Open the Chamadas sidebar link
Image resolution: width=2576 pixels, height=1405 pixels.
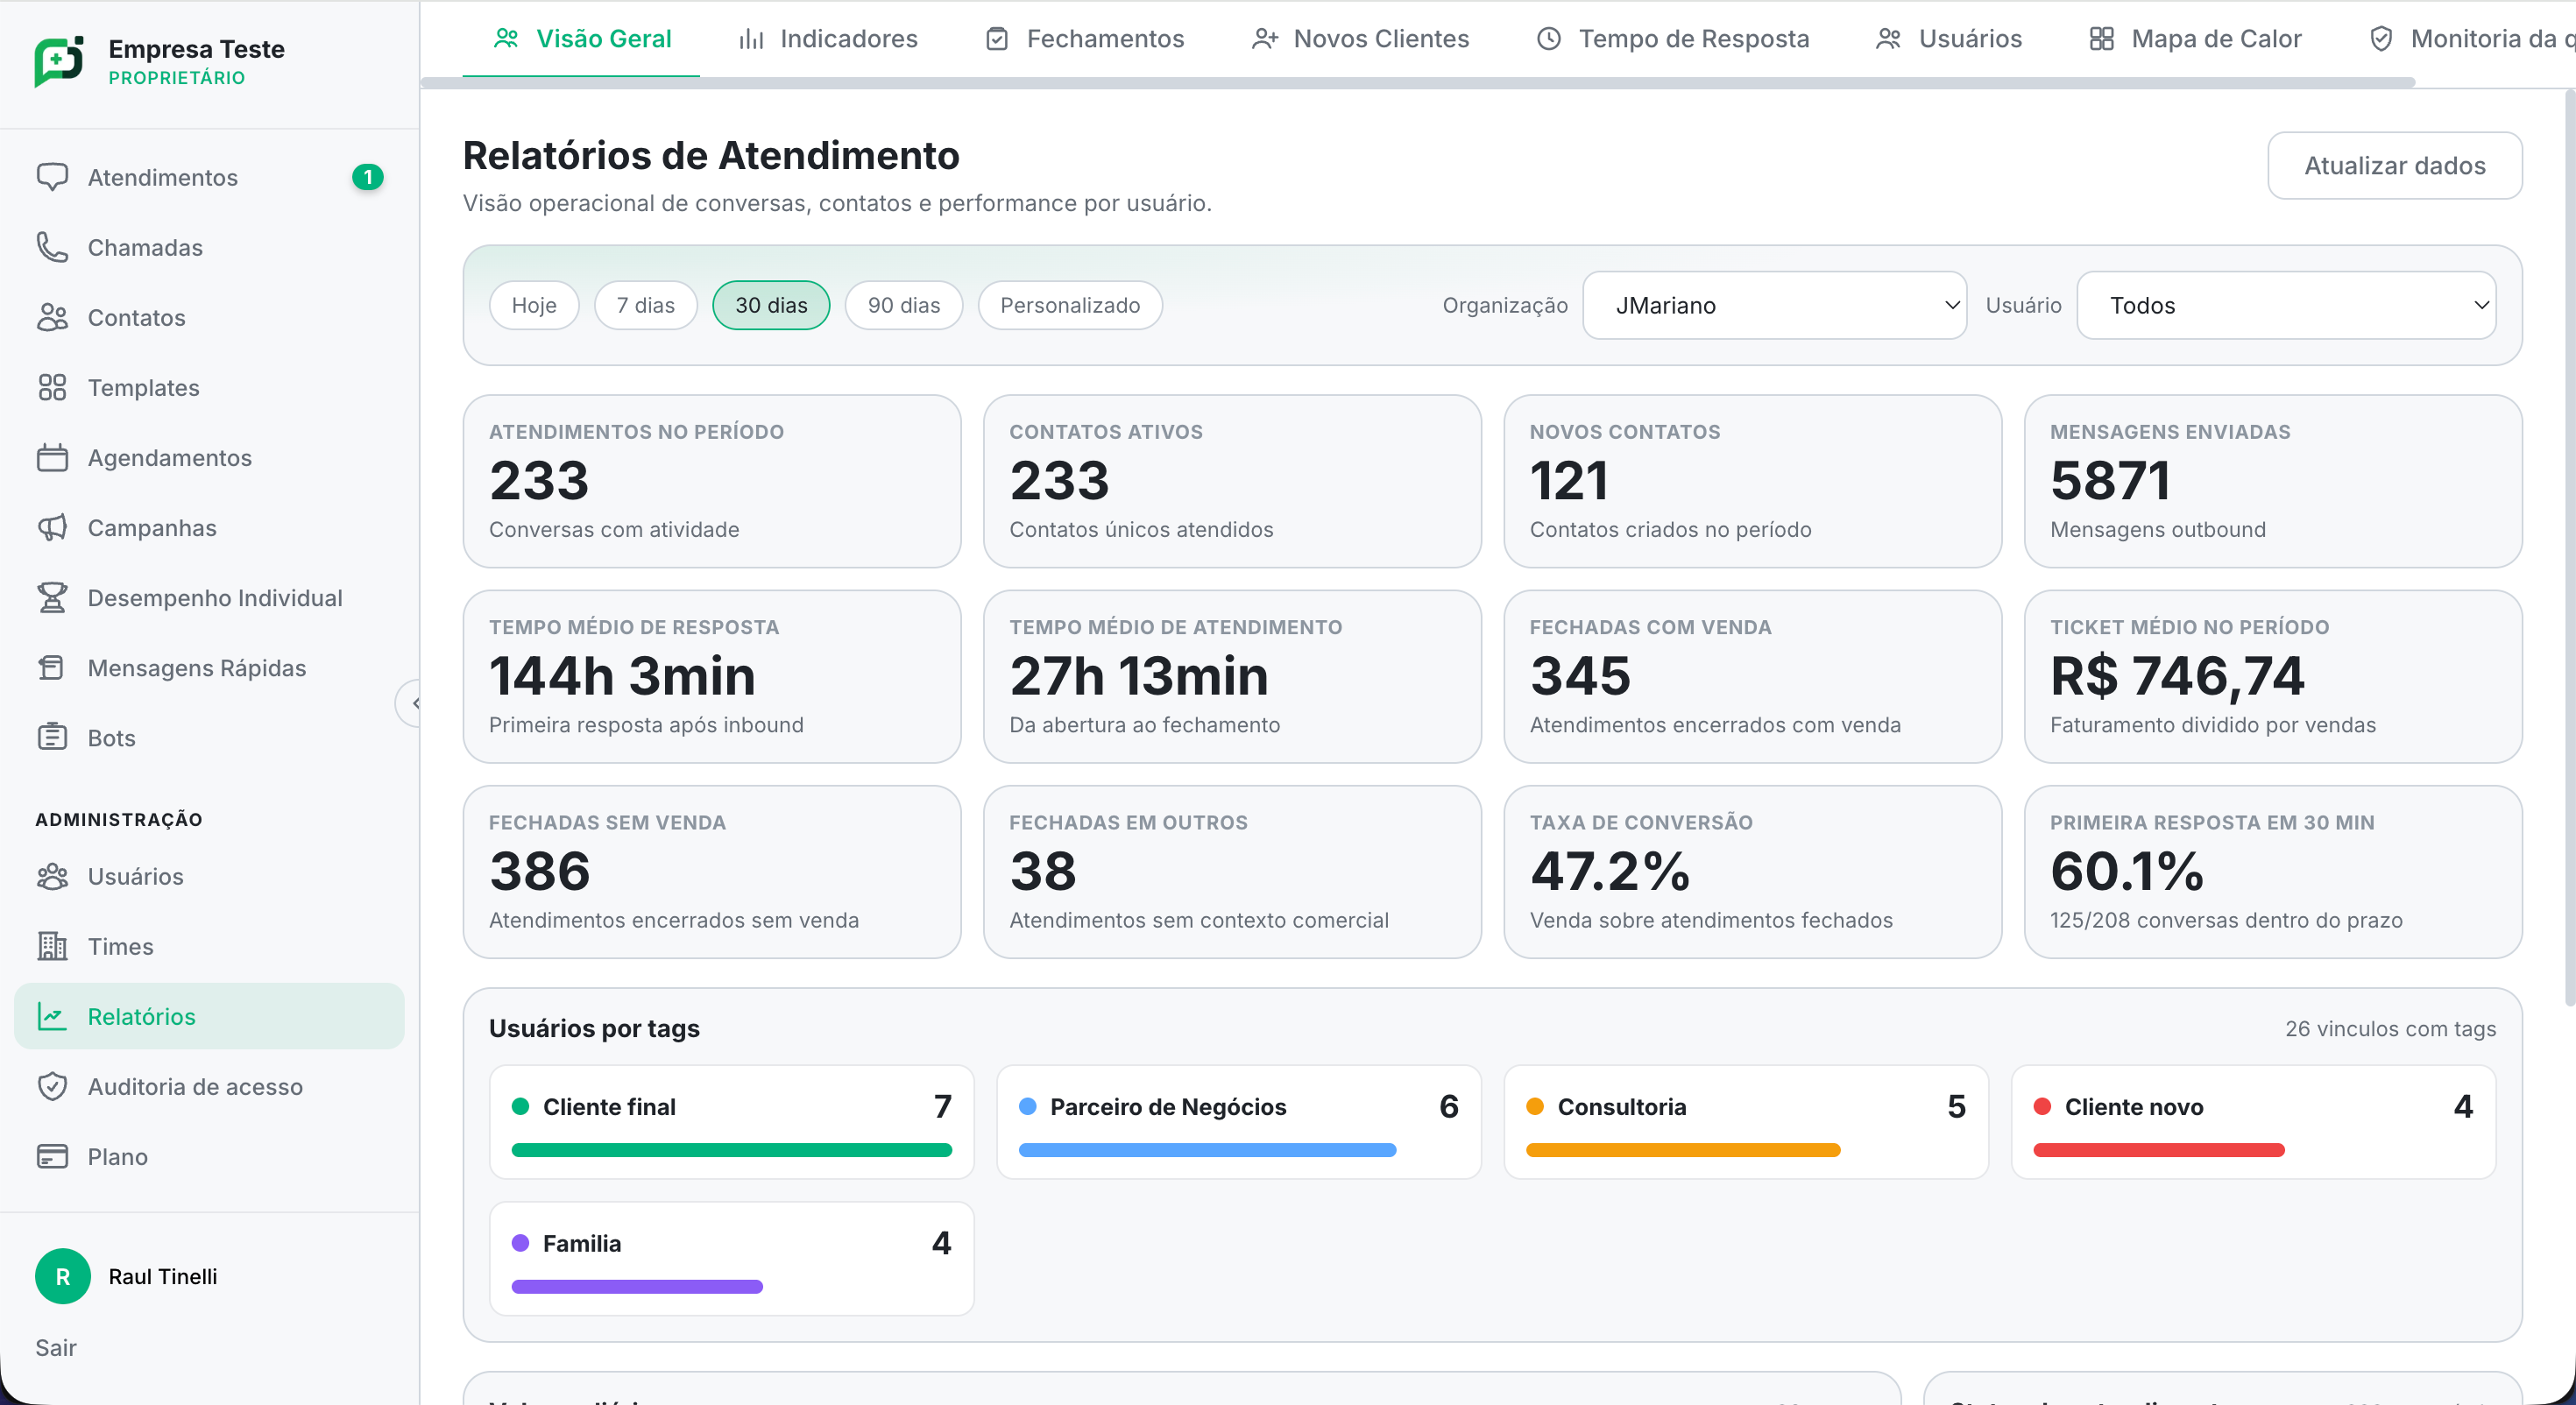[209, 247]
